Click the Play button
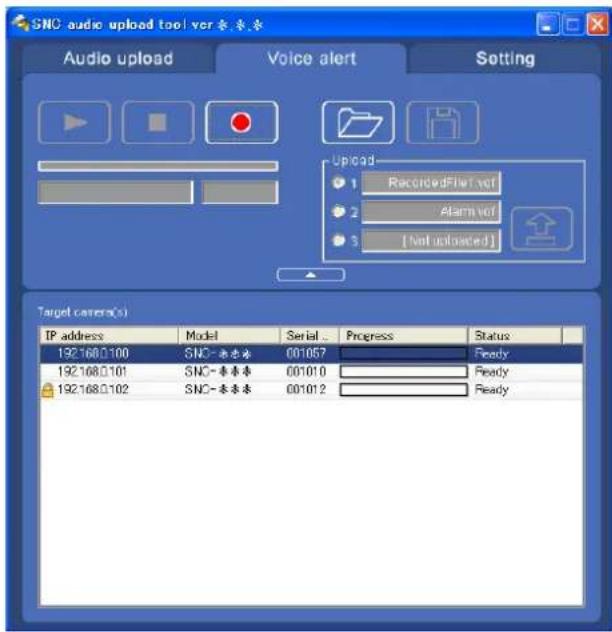Screen dimensions: 612x632 [x=75, y=123]
